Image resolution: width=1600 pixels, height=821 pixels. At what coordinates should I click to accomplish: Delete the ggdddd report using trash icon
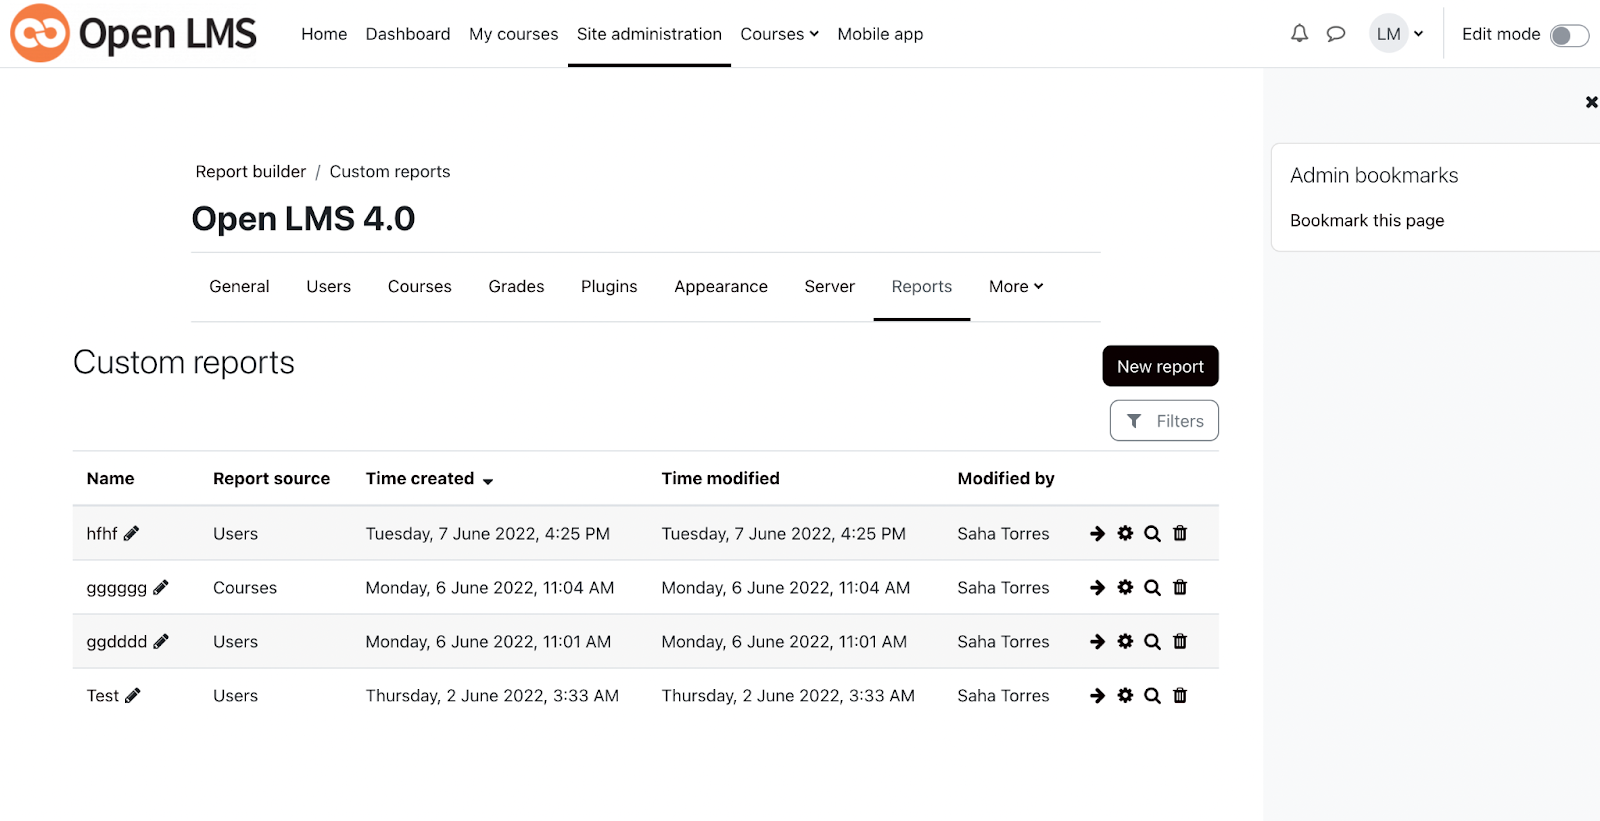pos(1180,642)
